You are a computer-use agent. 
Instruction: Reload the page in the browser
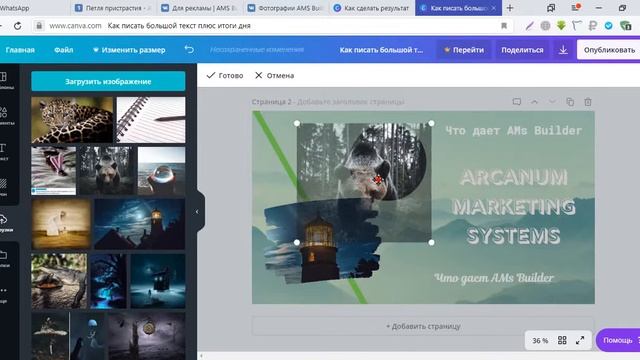18,26
